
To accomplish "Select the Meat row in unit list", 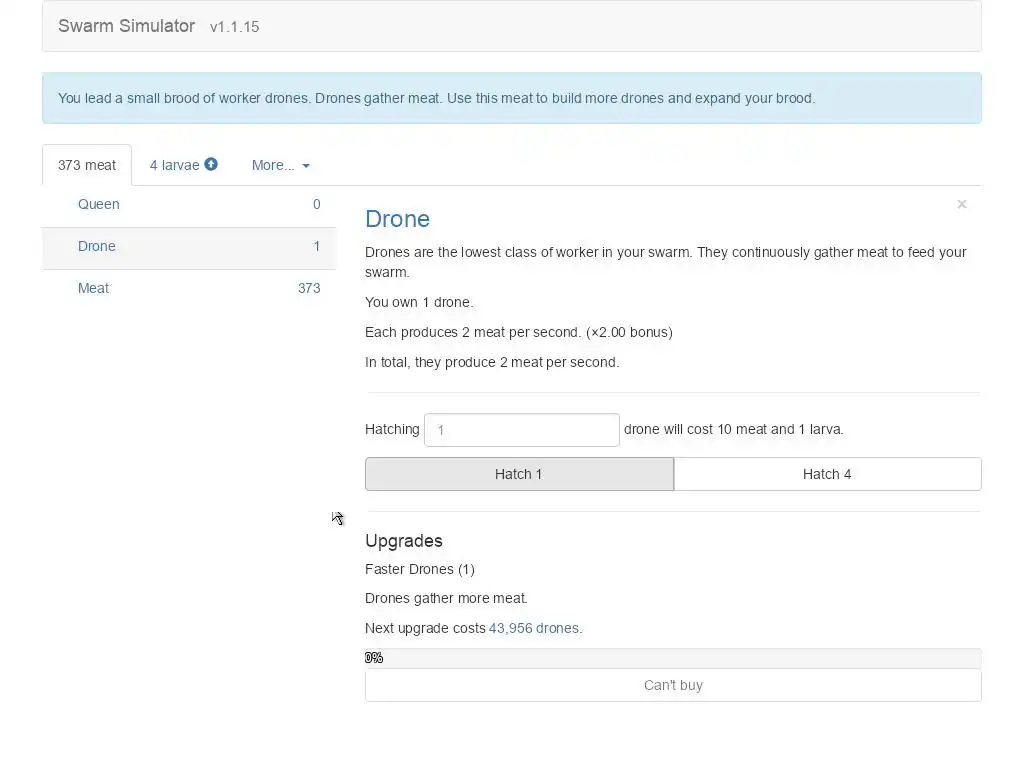I will [x=94, y=288].
